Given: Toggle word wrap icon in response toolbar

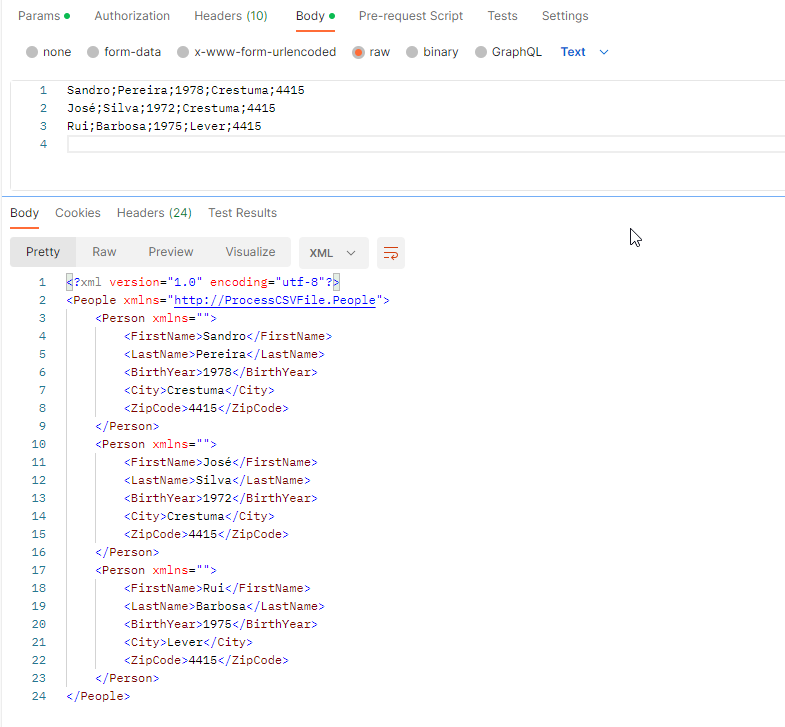Looking at the screenshot, I should click(x=391, y=253).
